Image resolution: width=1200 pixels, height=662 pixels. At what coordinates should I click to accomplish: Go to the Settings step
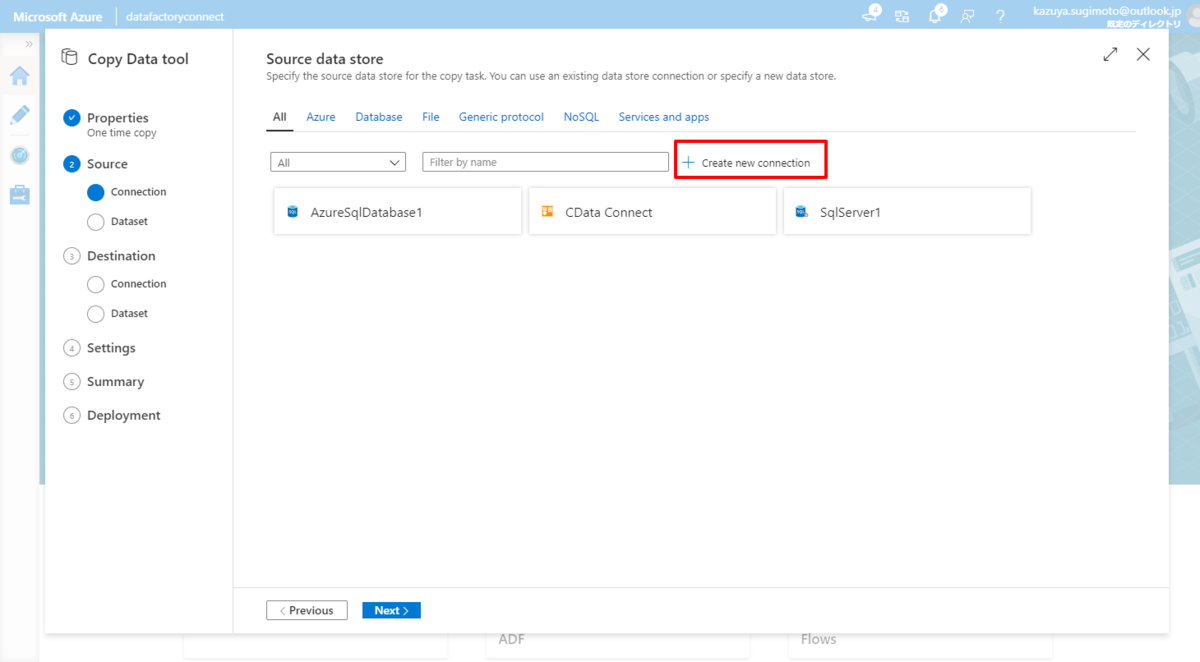(111, 348)
